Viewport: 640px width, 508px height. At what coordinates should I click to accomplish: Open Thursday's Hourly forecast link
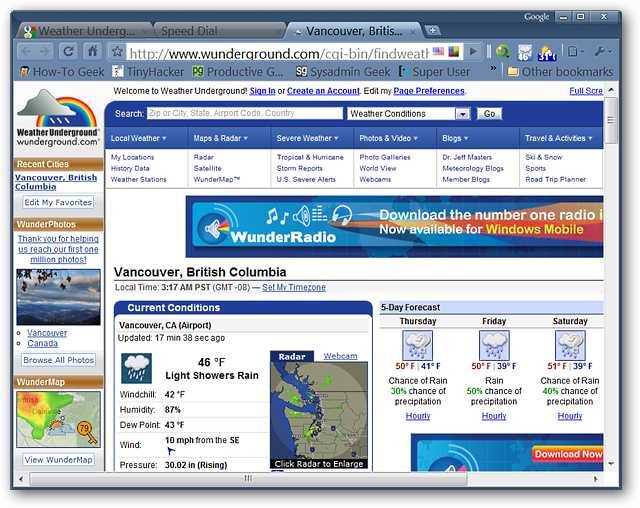418,416
